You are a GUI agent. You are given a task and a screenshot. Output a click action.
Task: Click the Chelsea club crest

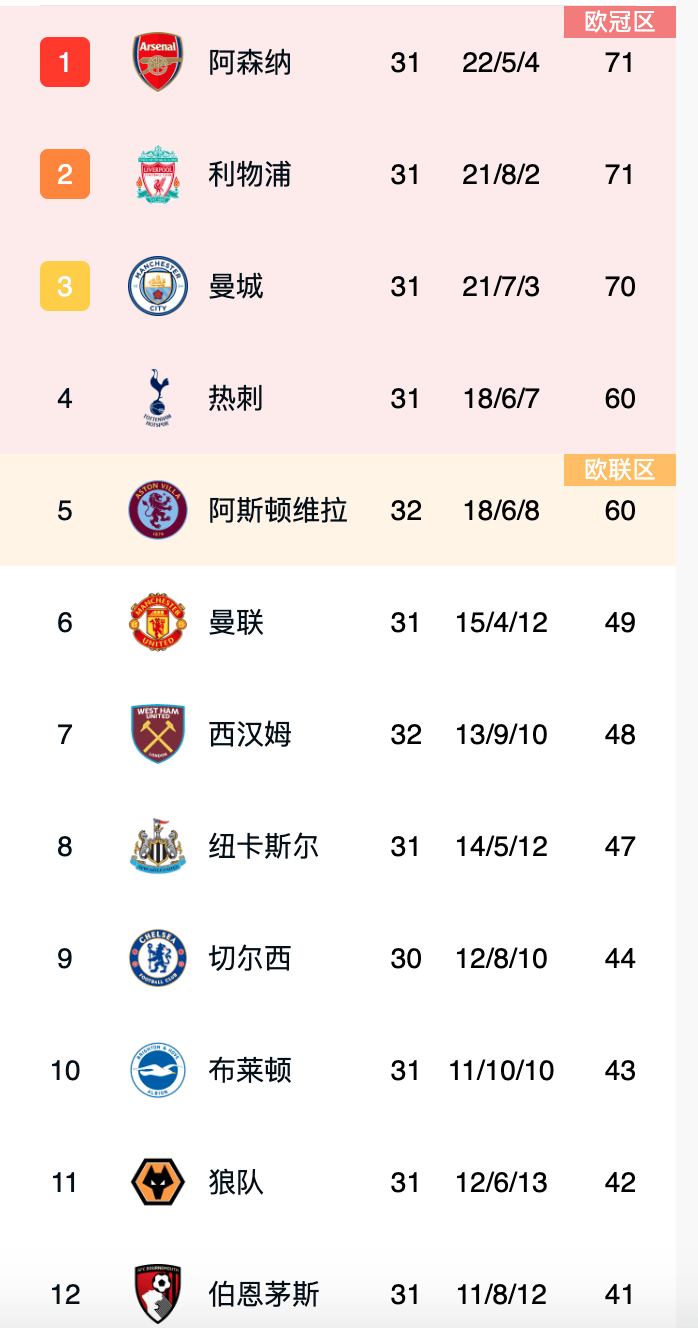[x=158, y=958]
